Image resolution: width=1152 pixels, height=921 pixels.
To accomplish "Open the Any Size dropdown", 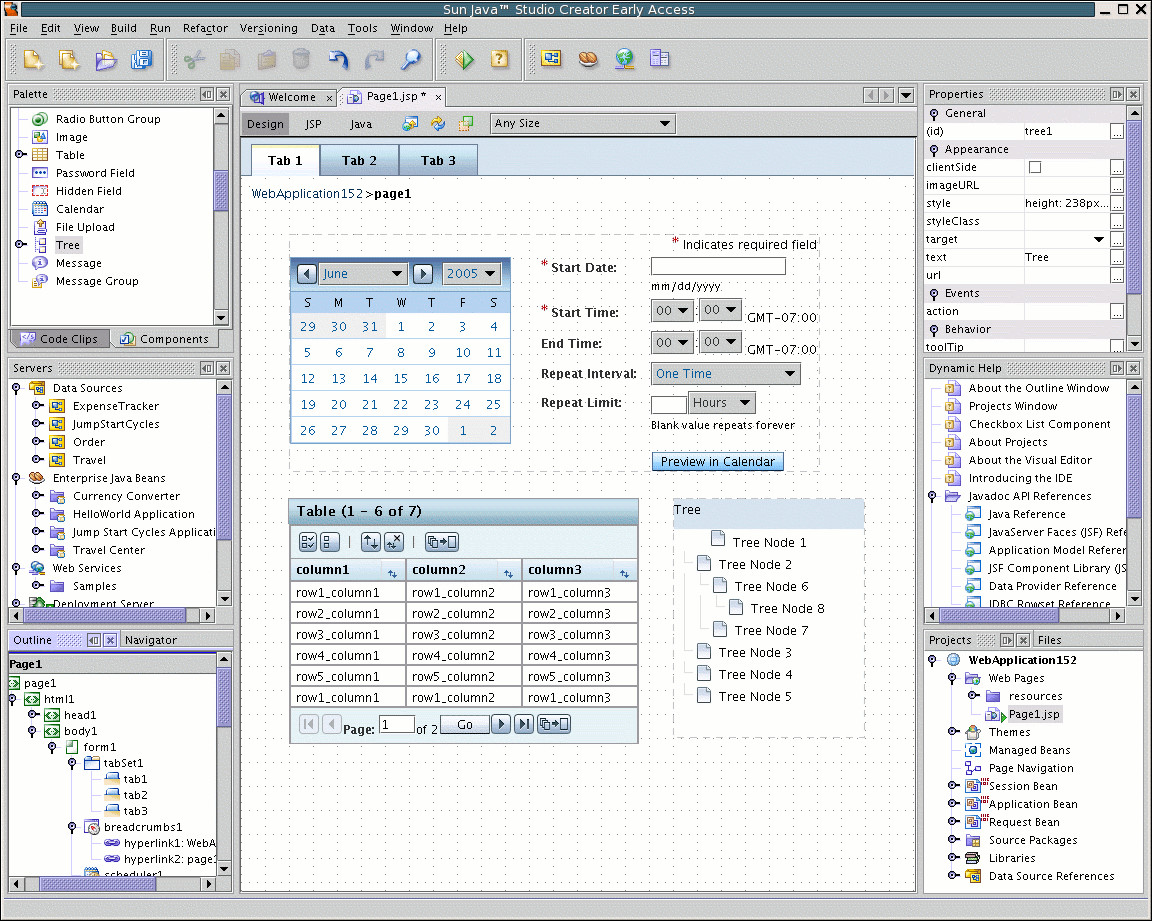I will click(583, 123).
